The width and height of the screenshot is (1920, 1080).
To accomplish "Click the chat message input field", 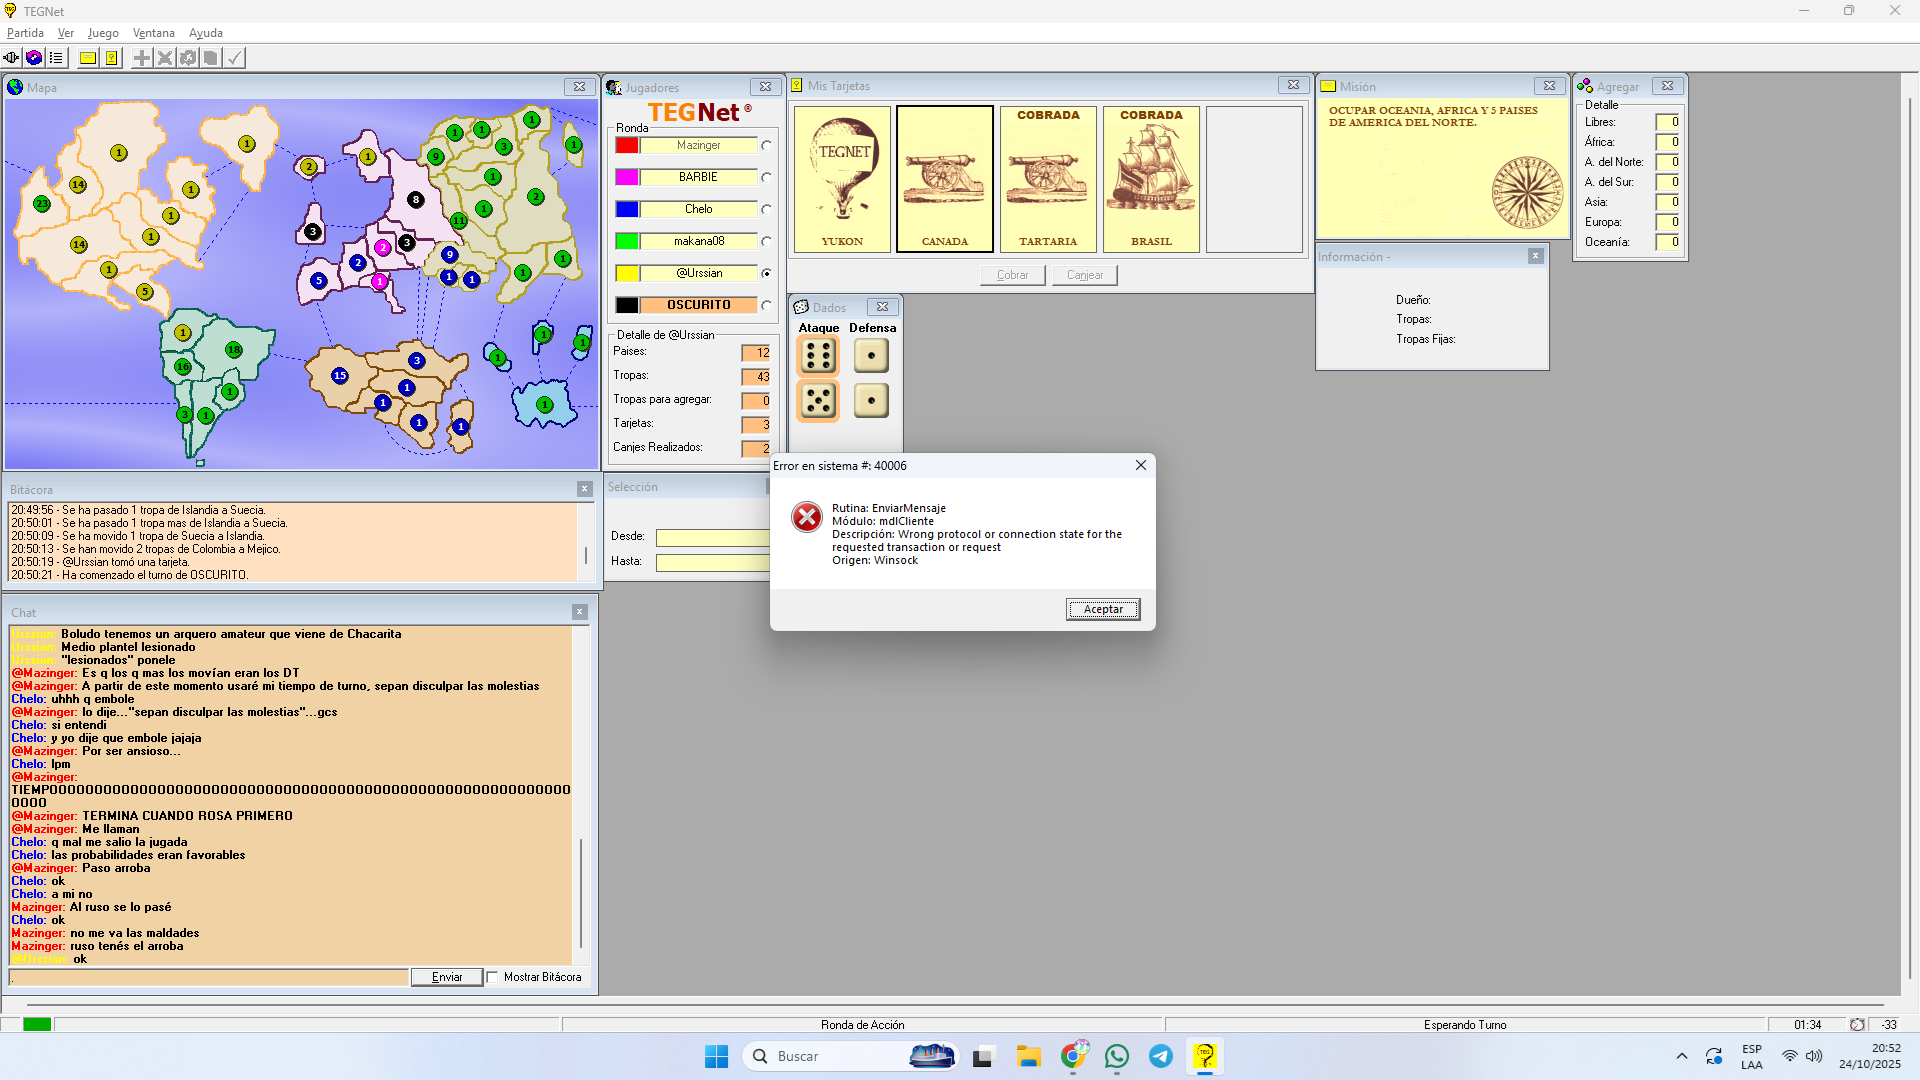I will (208, 978).
